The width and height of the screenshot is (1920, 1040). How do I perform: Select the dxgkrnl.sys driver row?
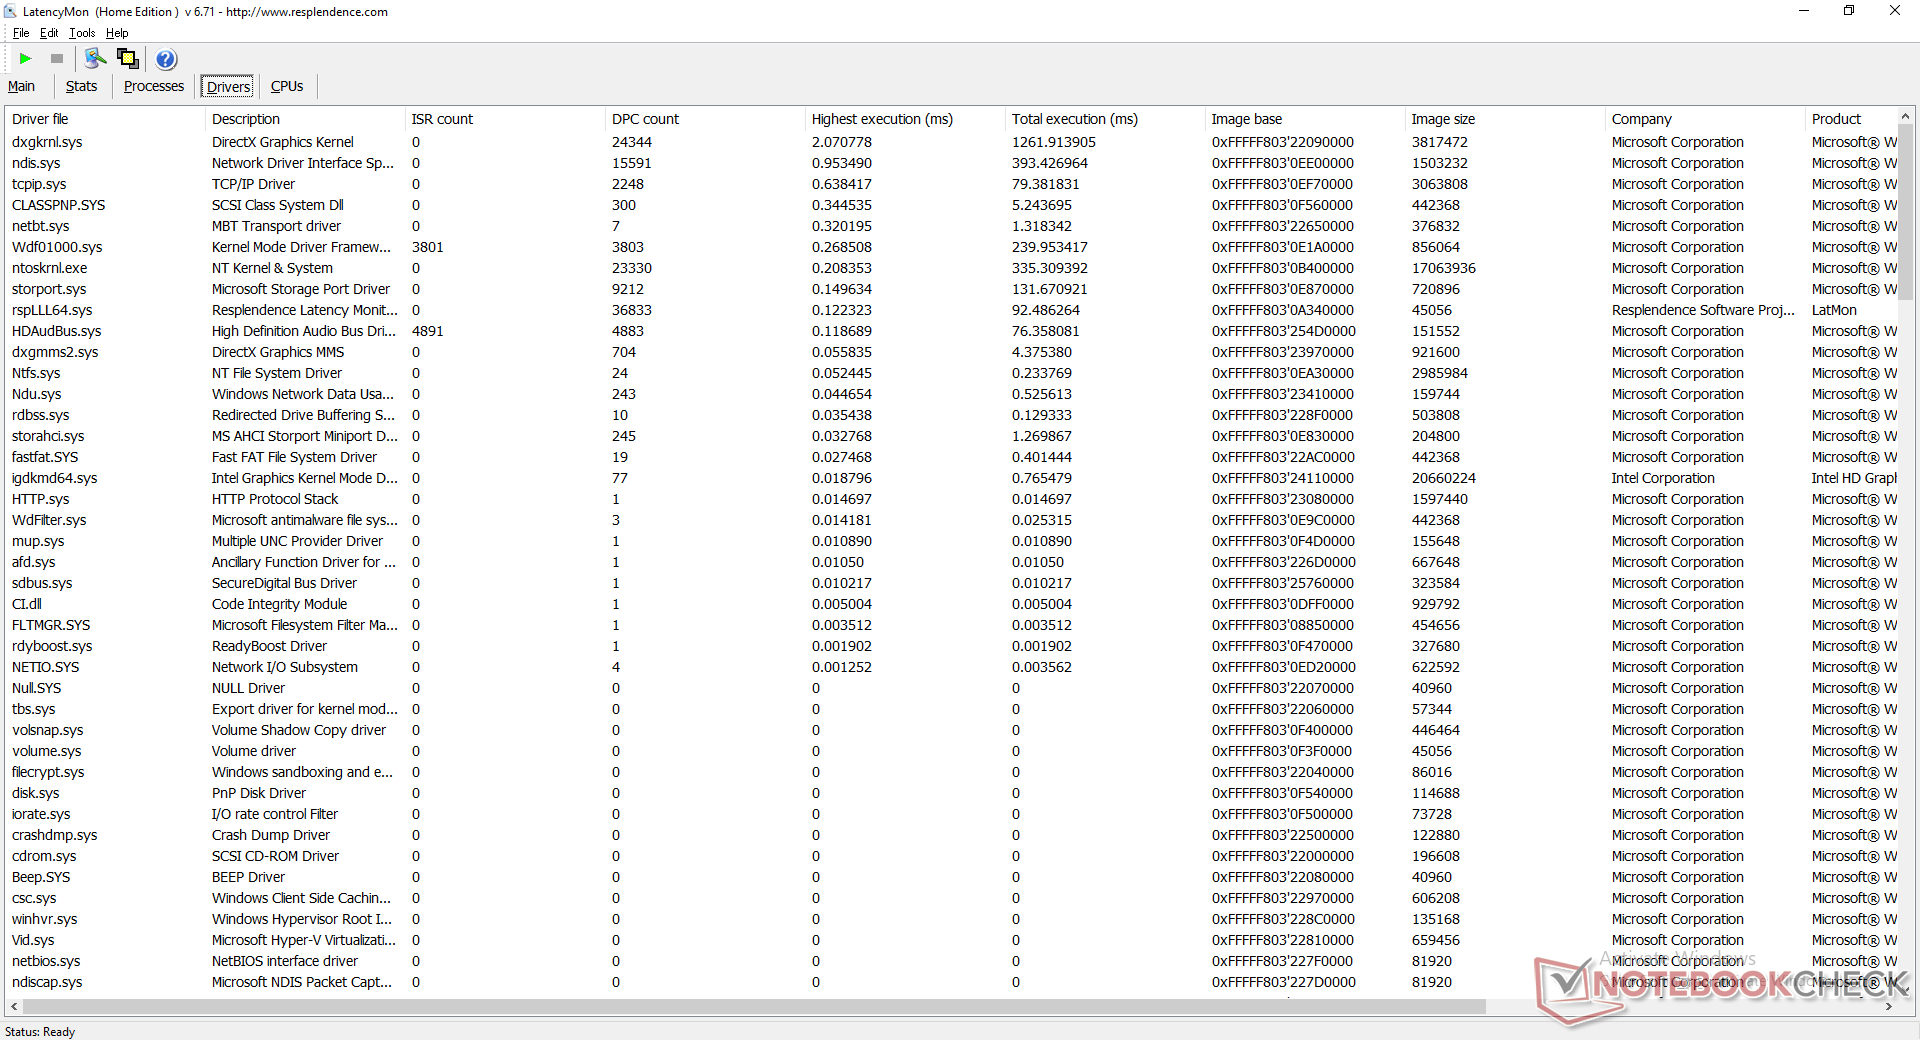(951, 142)
